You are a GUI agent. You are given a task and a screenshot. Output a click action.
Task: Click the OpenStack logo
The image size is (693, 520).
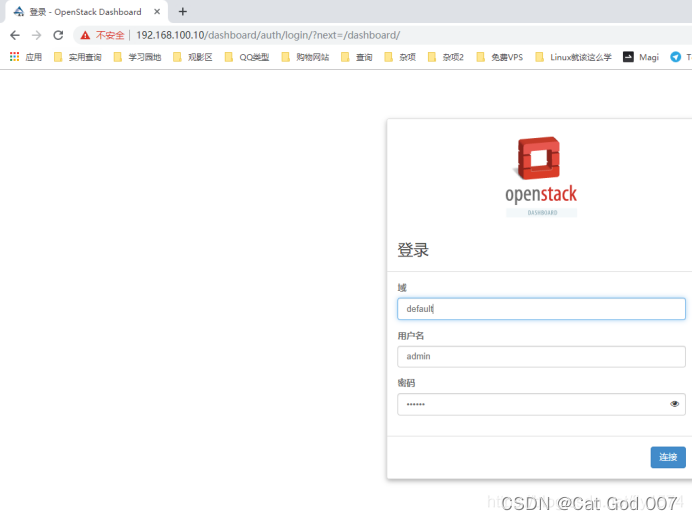[541, 177]
